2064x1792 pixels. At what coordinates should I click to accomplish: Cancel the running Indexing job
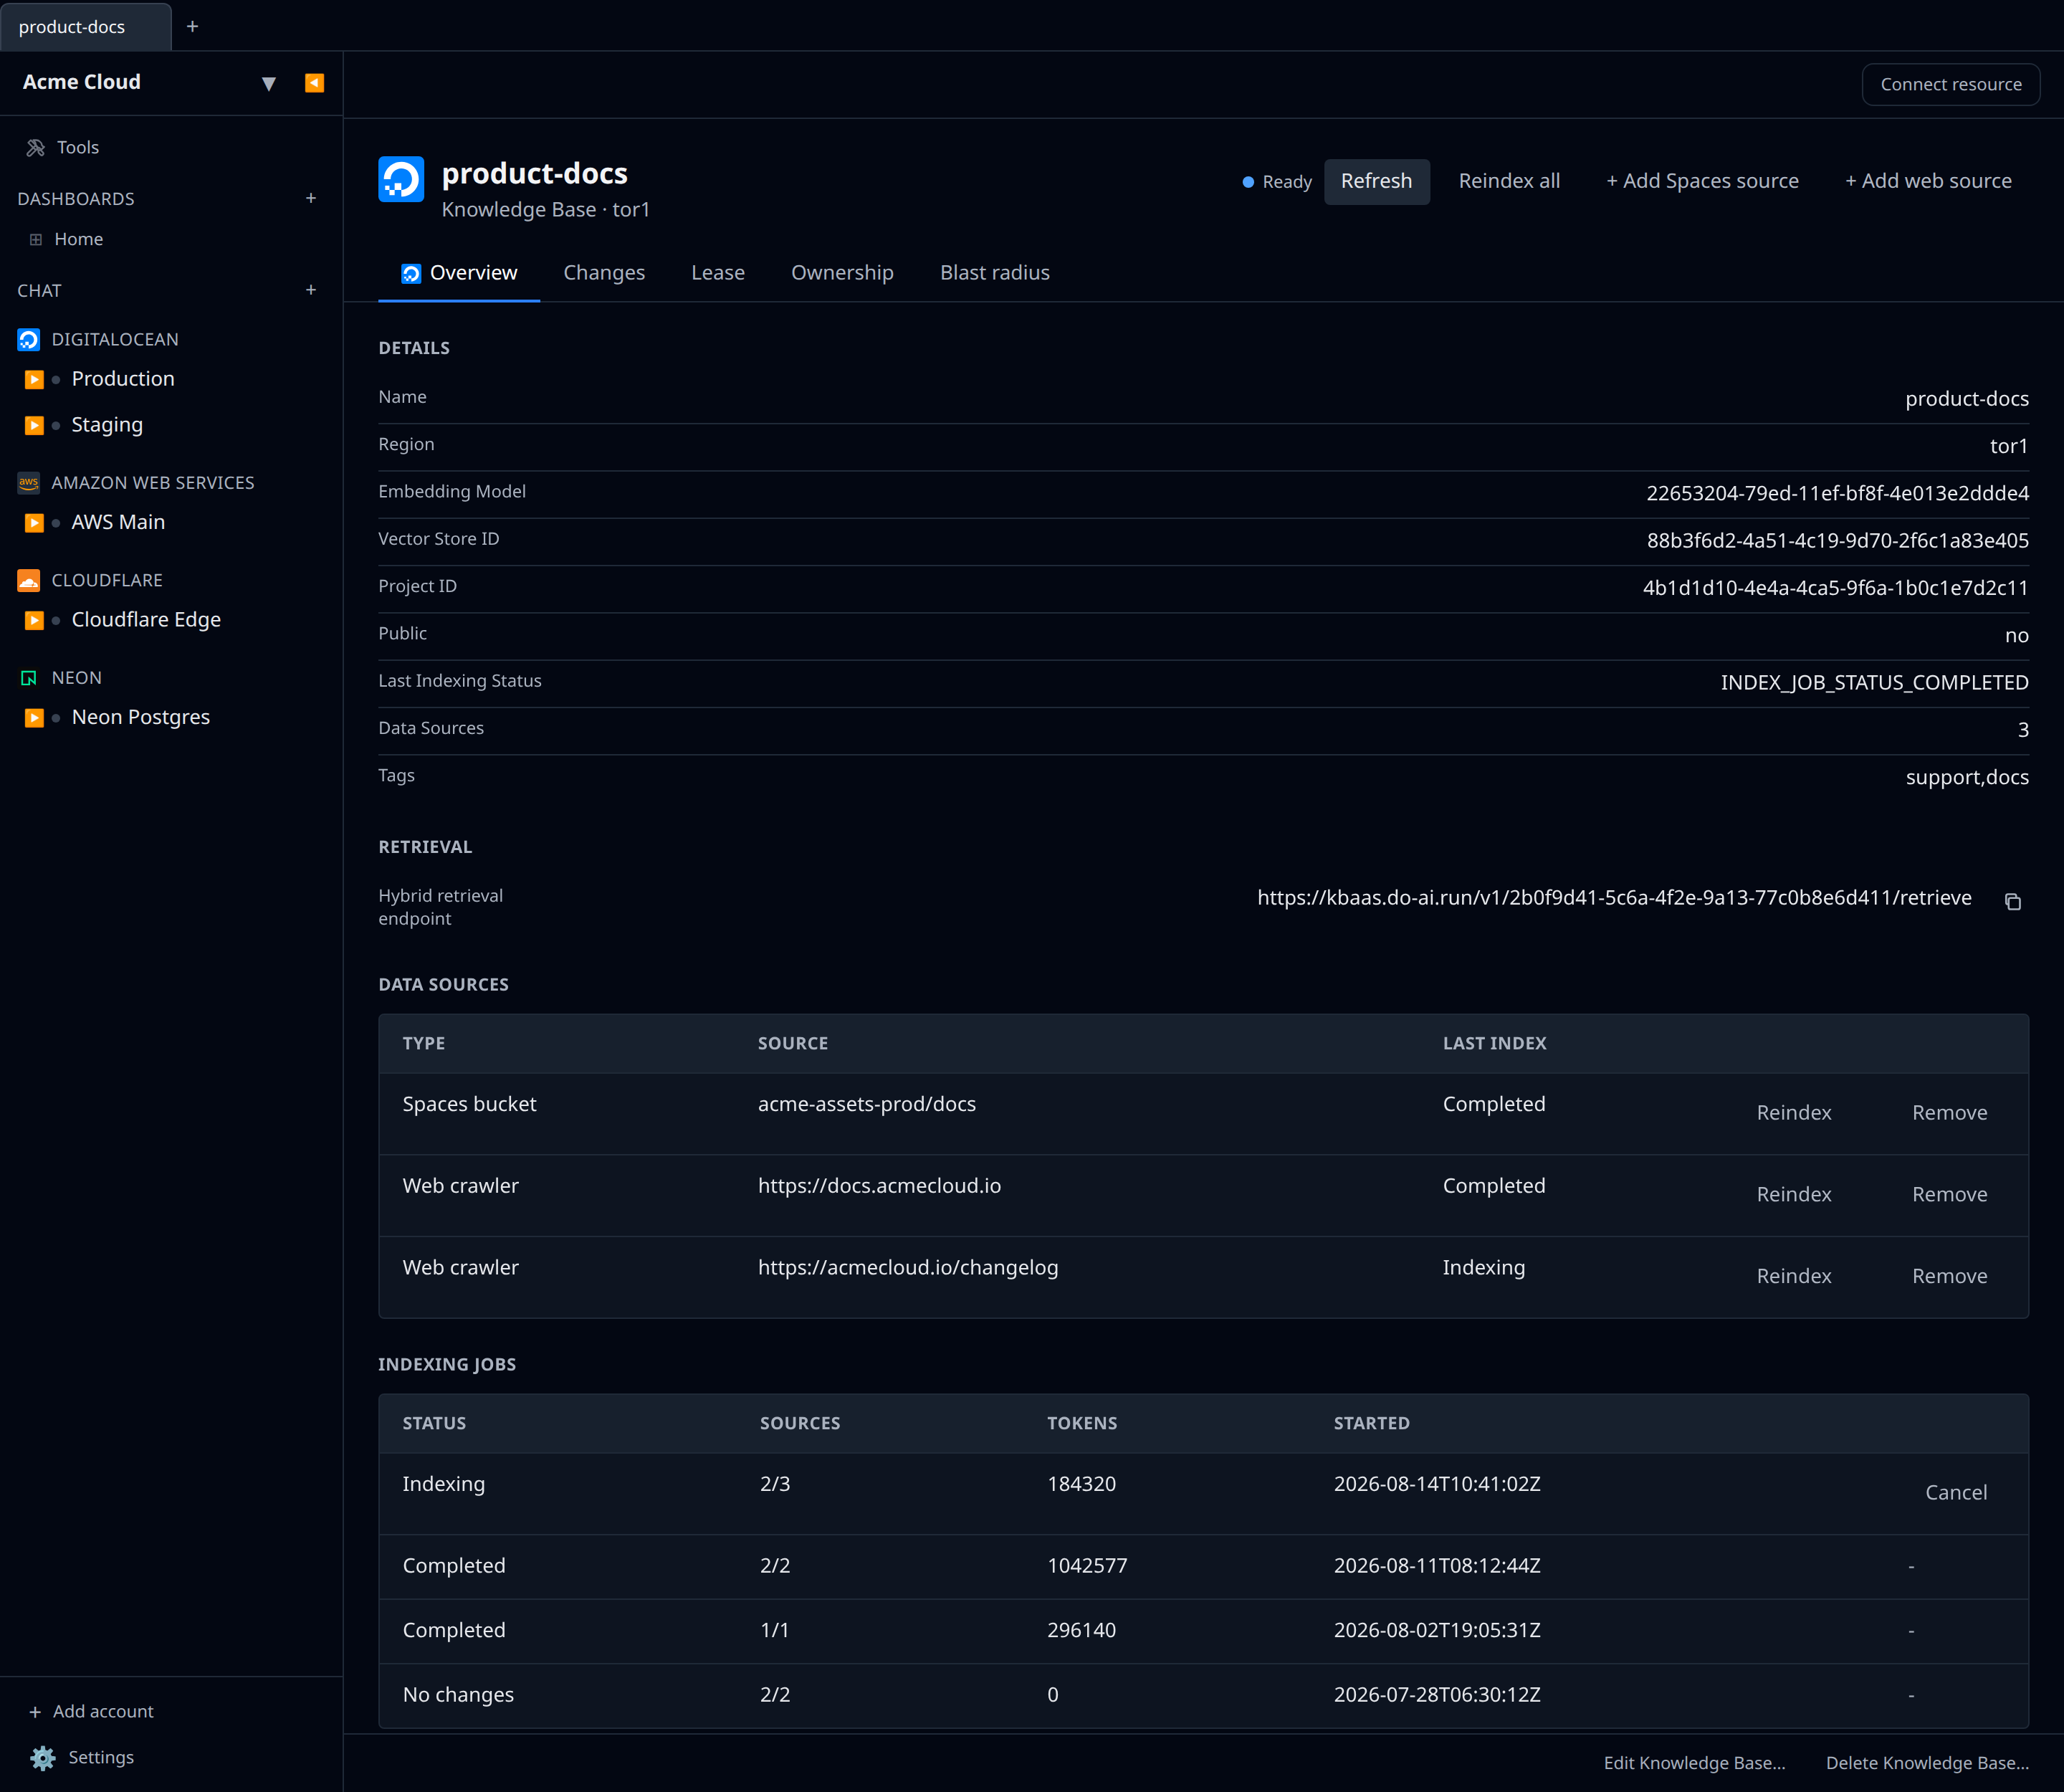click(1956, 1493)
